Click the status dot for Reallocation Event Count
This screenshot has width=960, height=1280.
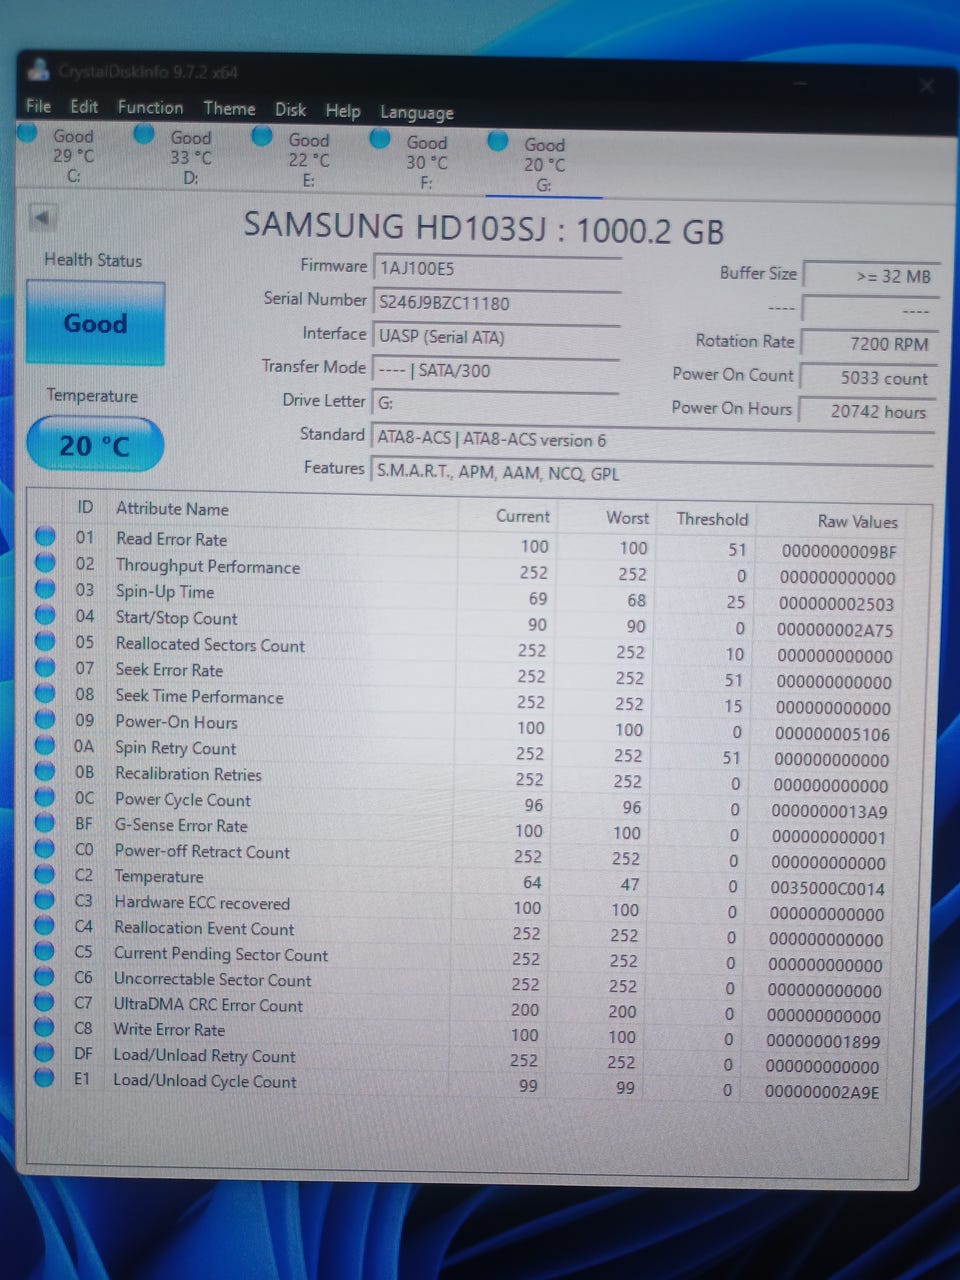pos(44,926)
